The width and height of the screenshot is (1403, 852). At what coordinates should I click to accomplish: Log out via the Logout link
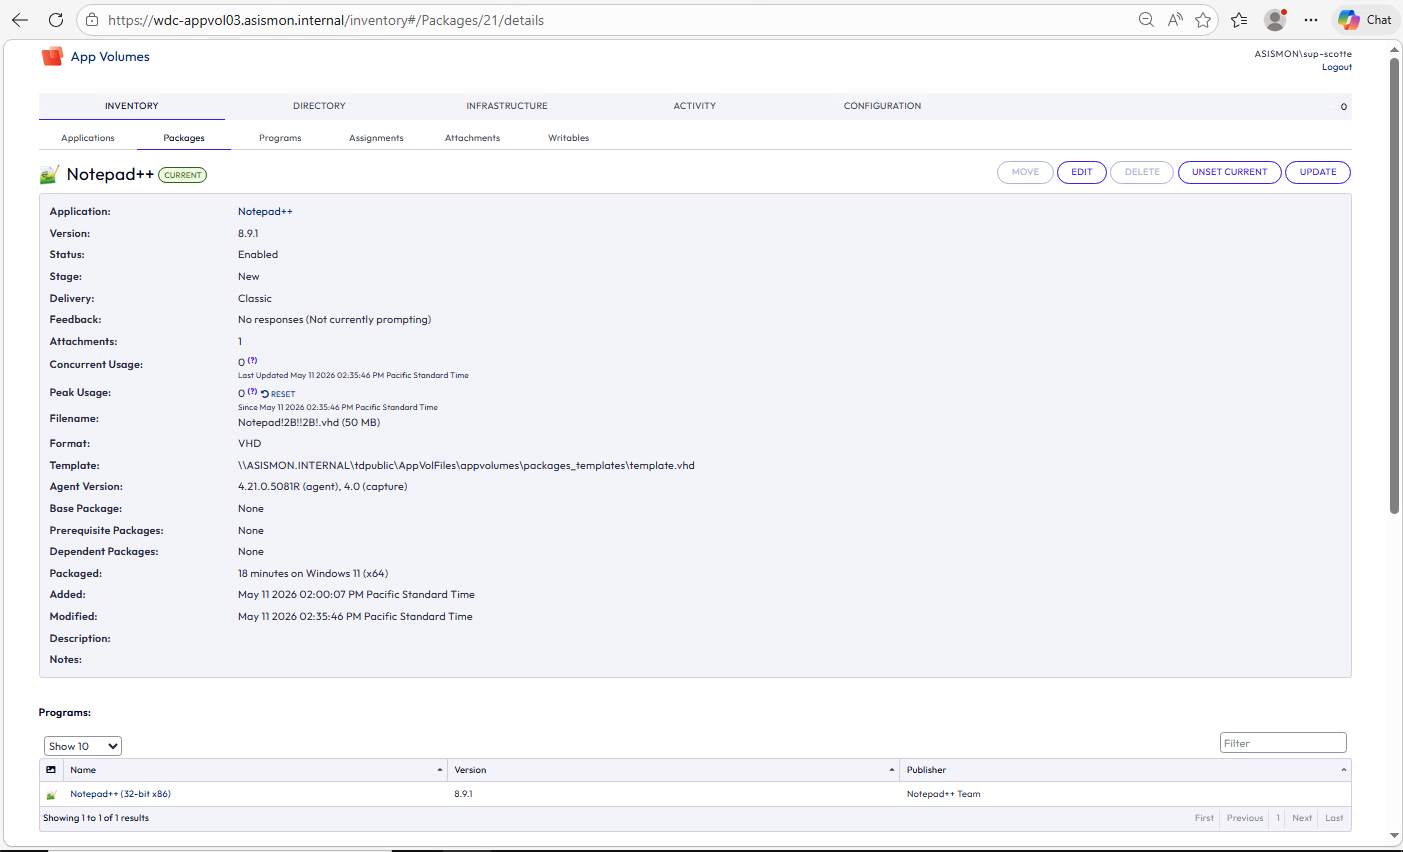pos(1337,67)
